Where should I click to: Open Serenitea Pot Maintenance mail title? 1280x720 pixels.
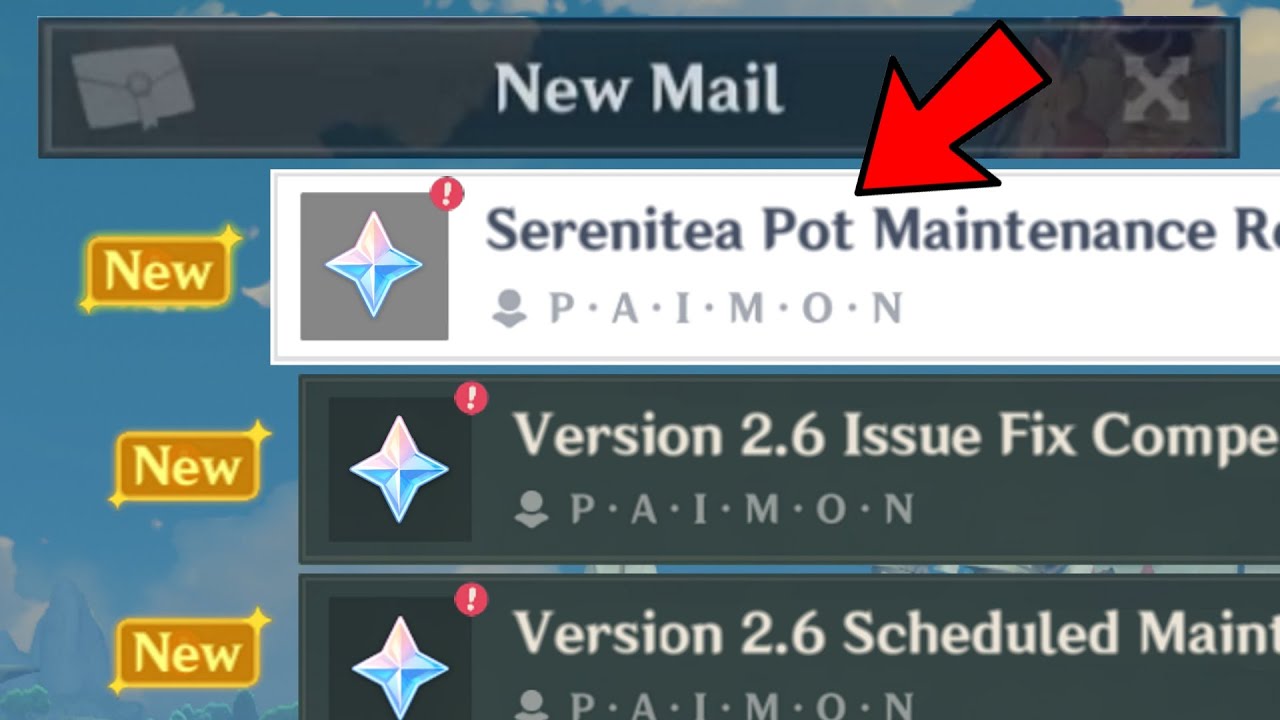(x=882, y=230)
